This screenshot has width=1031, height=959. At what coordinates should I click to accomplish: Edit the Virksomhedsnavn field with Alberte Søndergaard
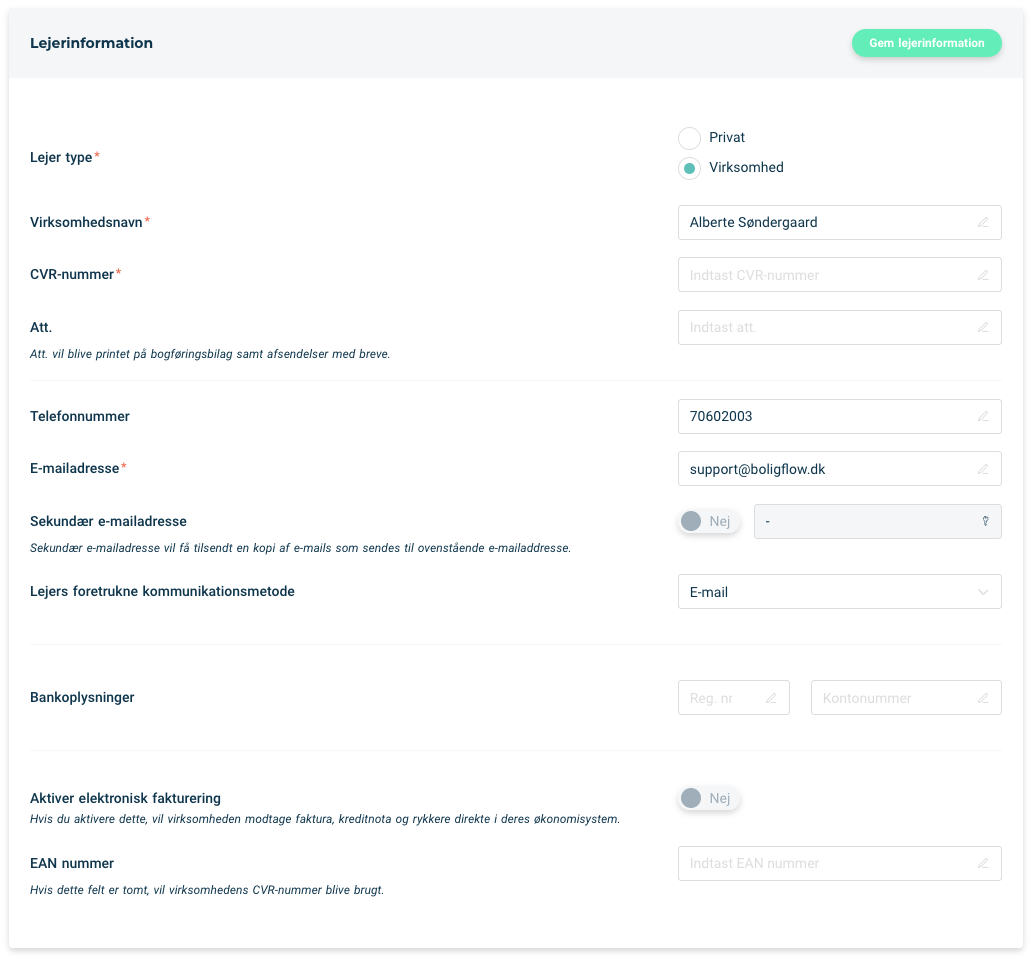coord(839,222)
